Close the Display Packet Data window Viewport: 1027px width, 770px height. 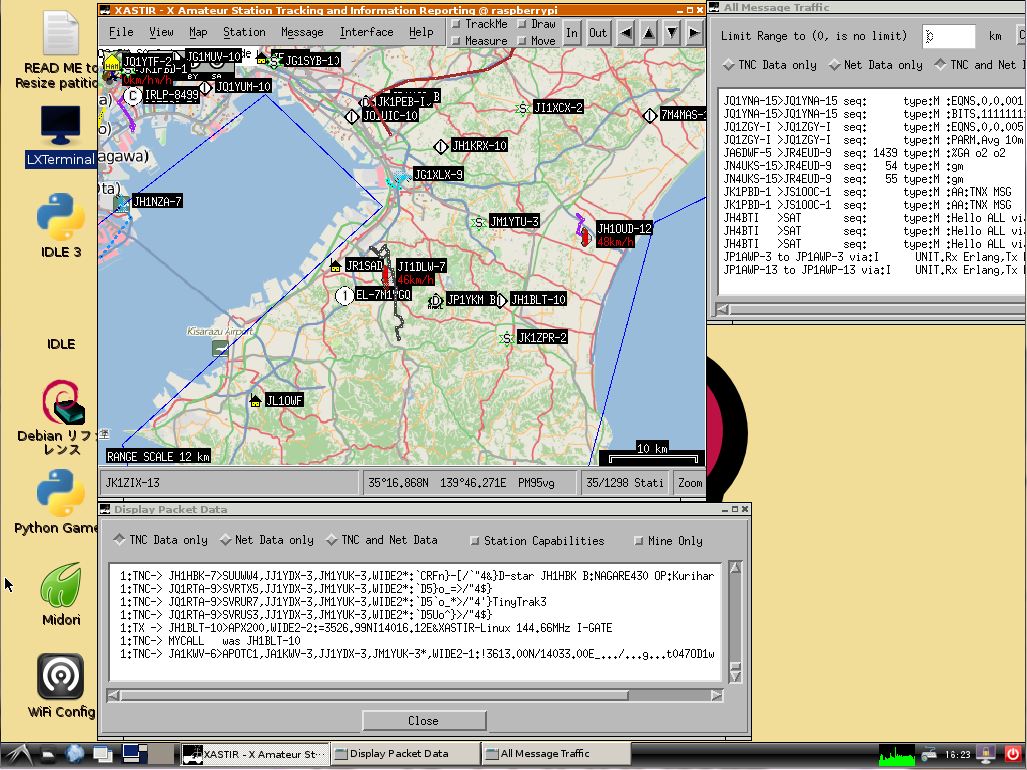click(423, 720)
